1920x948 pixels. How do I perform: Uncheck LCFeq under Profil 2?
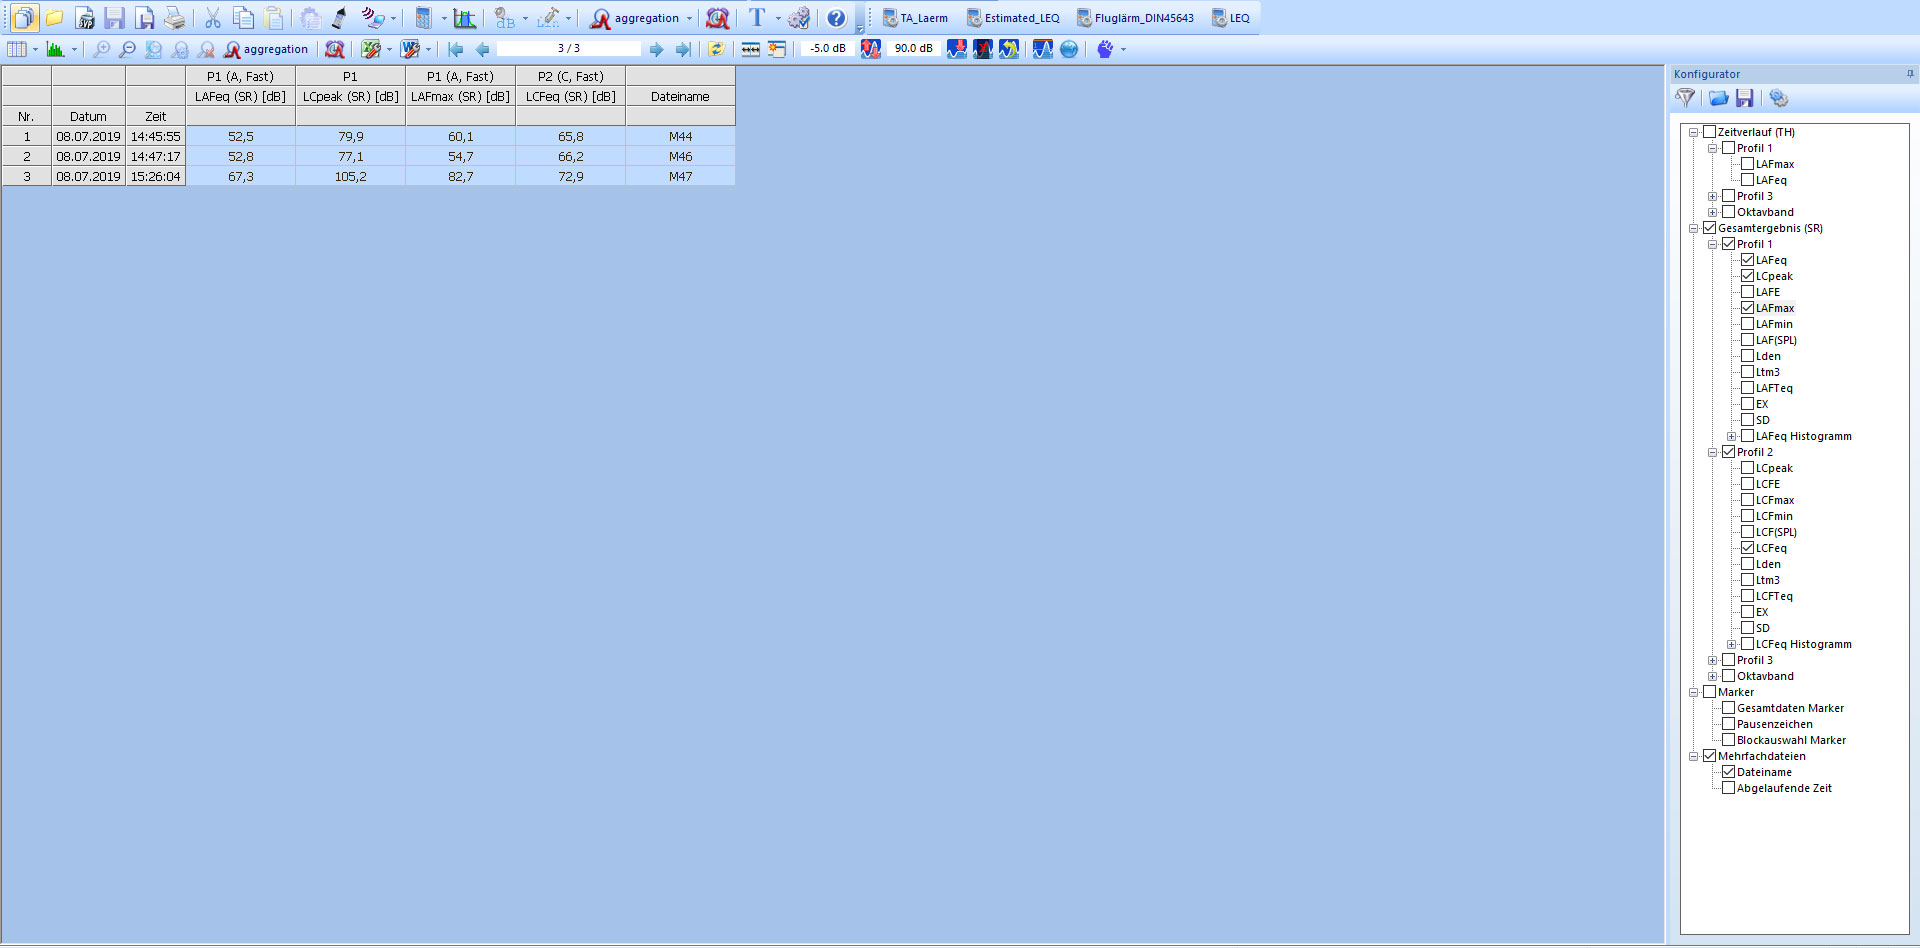click(1747, 548)
